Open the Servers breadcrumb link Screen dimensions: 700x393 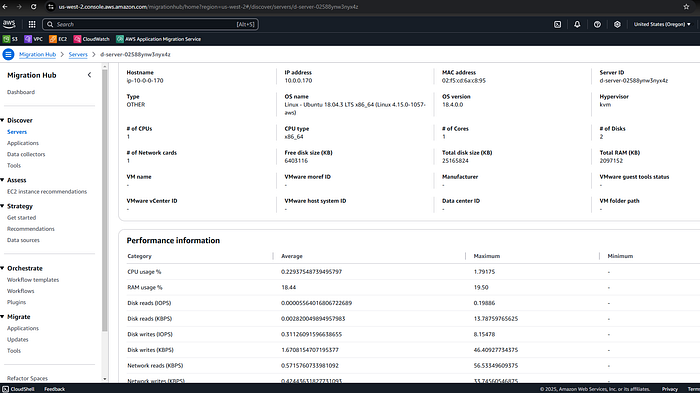(78, 54)
